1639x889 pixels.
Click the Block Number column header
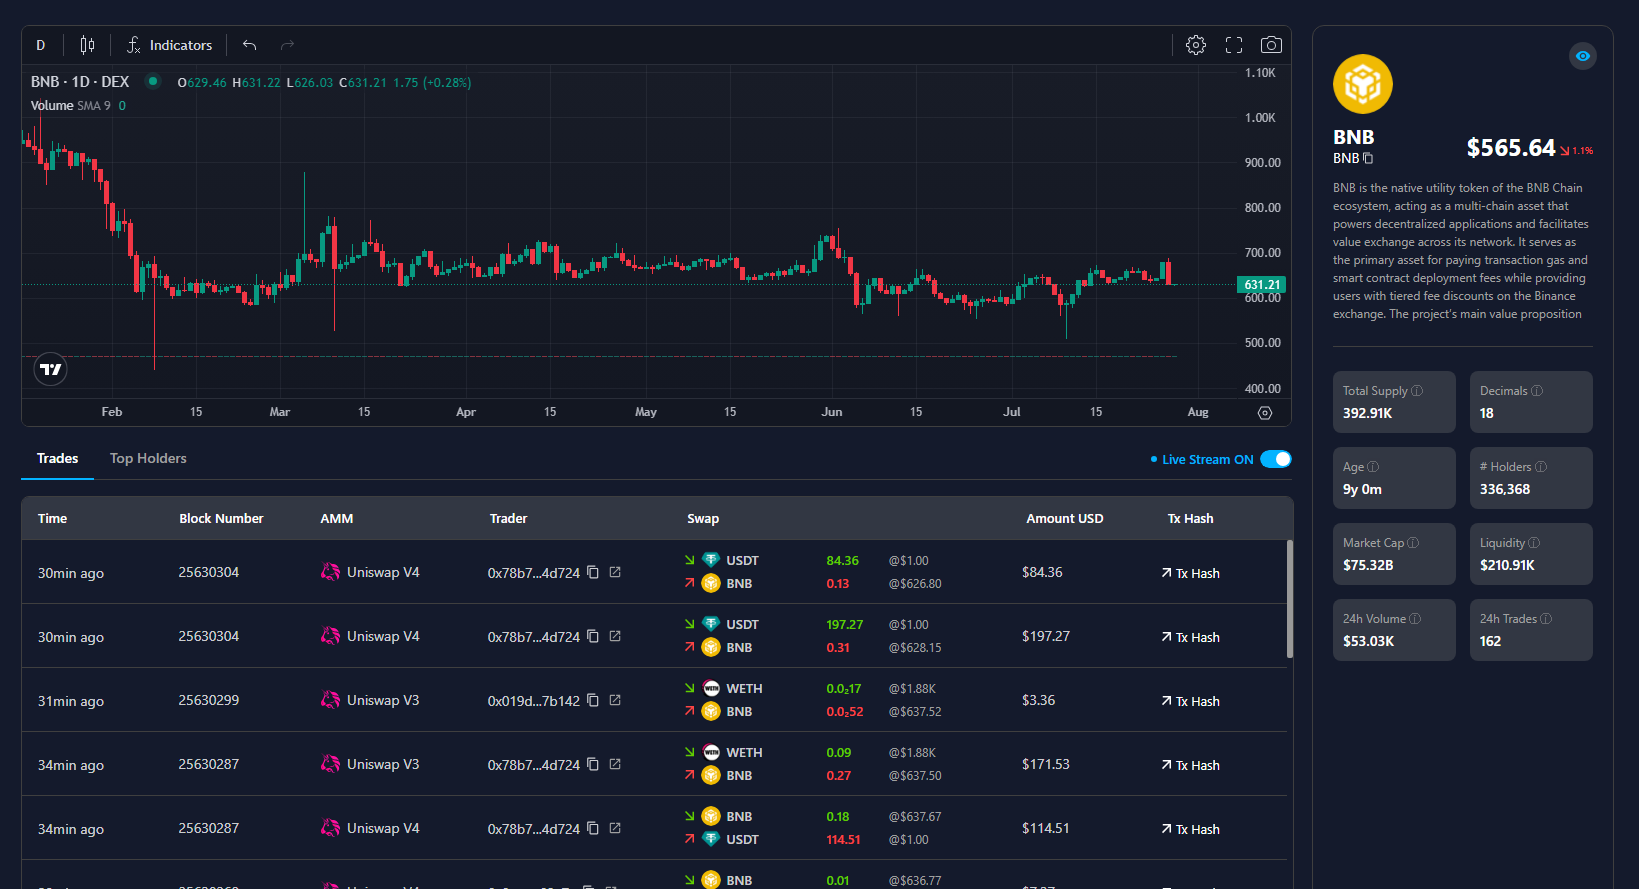pos(221,518)
